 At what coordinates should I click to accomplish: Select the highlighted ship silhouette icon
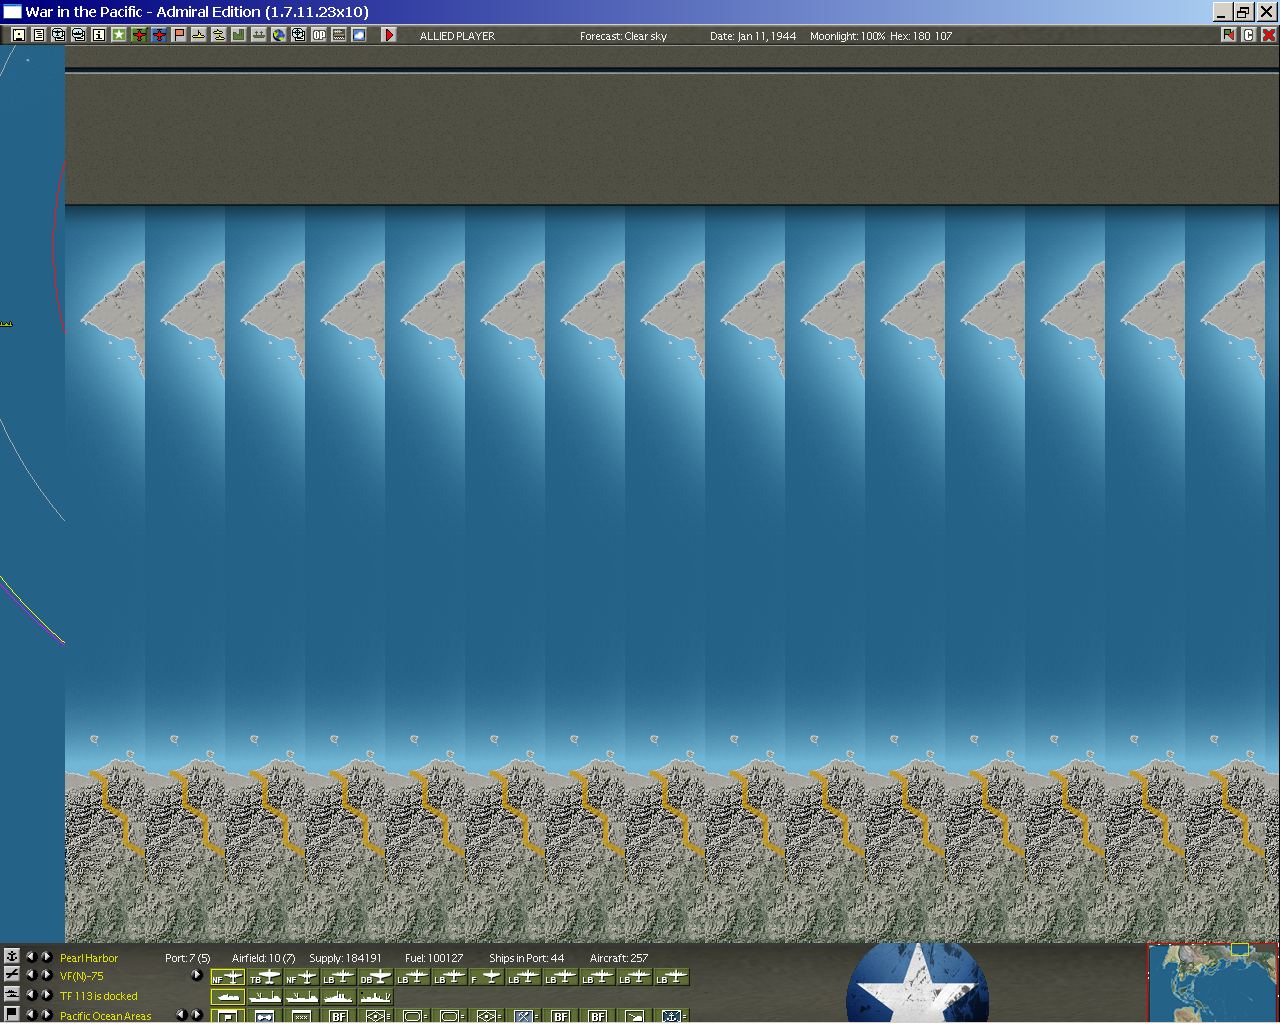[228, 996]
